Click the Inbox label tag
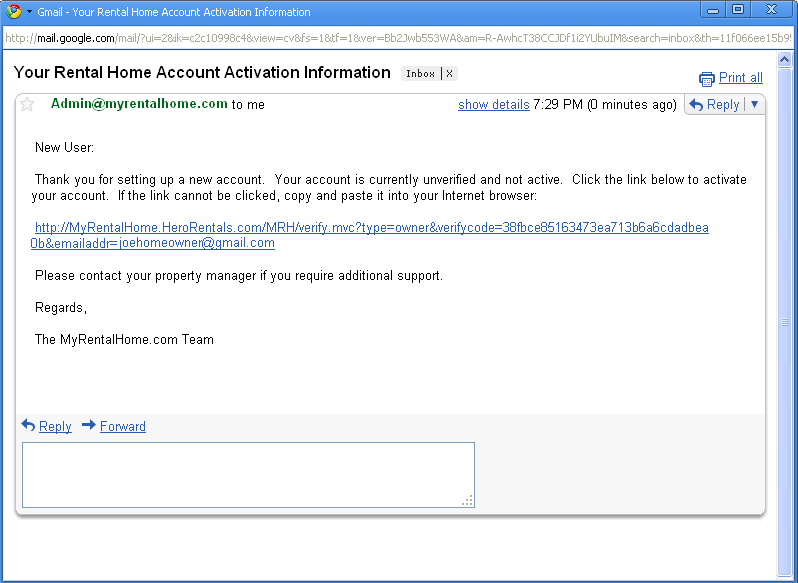 [x=420, y=74]
